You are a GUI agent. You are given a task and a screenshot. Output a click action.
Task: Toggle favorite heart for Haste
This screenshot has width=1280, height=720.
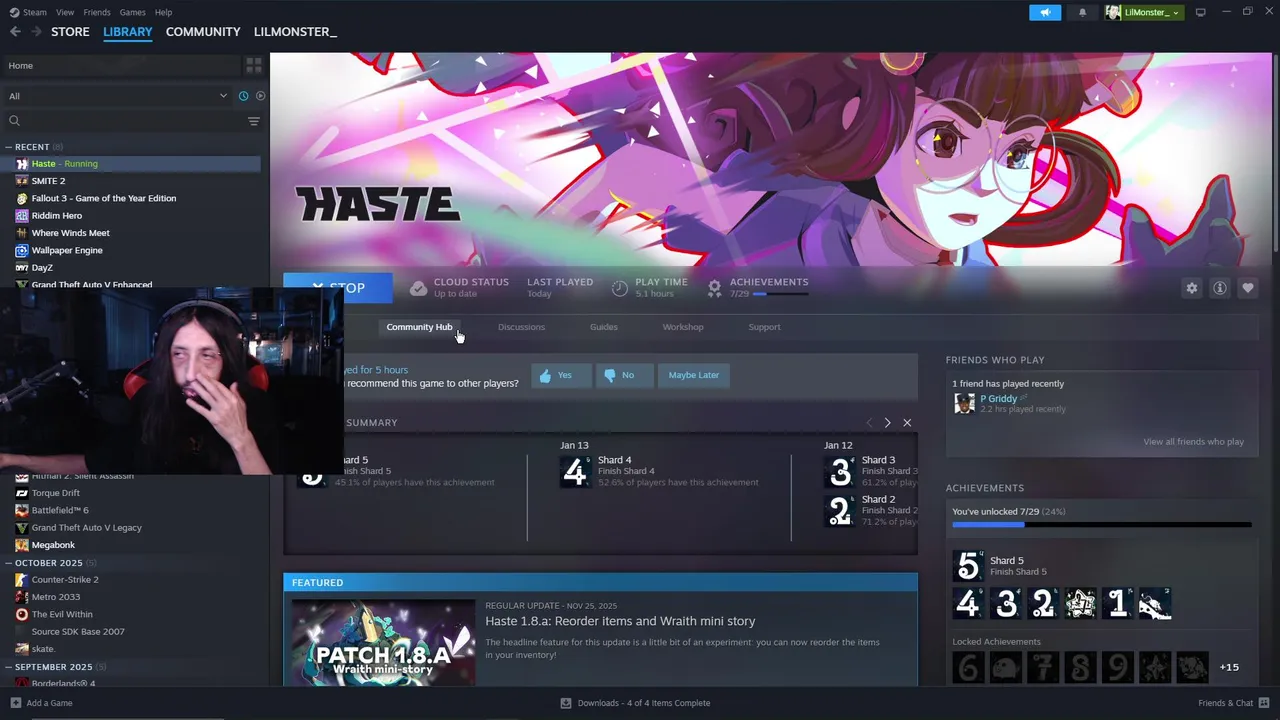[x=1247, y=288]
